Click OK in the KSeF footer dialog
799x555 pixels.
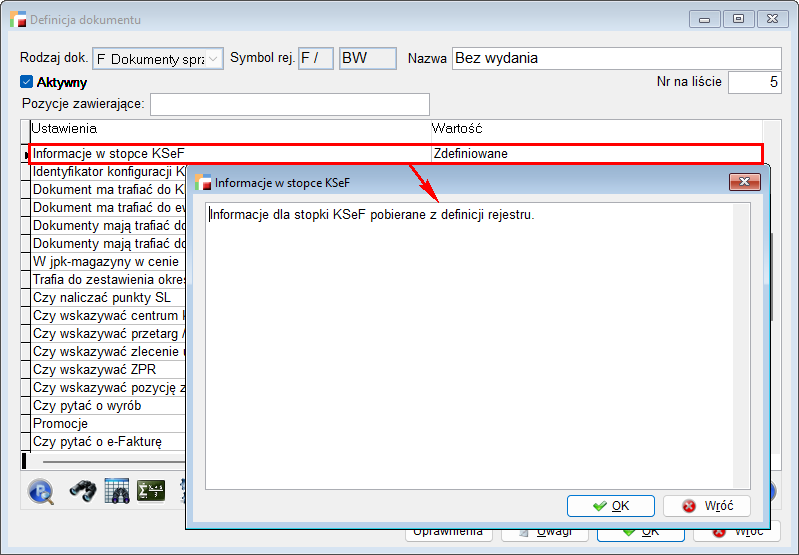click(x=610, y=506)
